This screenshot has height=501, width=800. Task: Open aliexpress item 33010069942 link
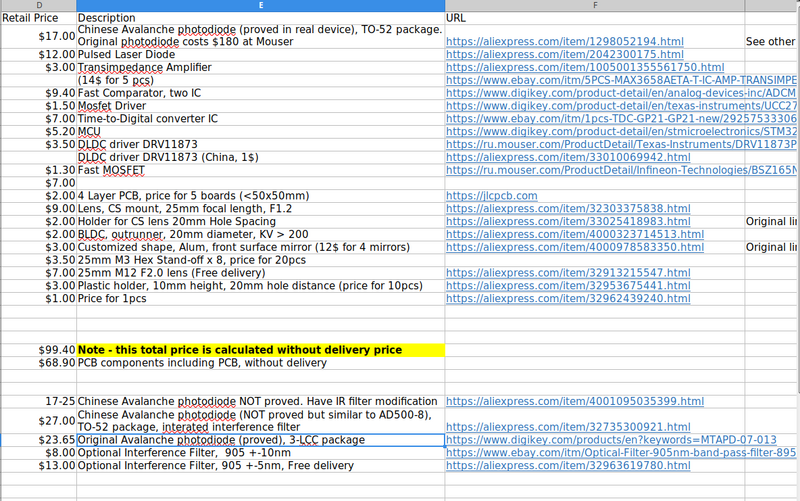568,157
